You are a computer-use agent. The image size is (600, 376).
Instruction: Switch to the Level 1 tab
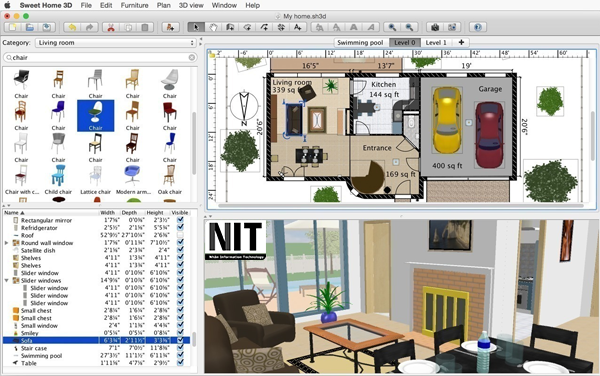[x=436, y=42]
